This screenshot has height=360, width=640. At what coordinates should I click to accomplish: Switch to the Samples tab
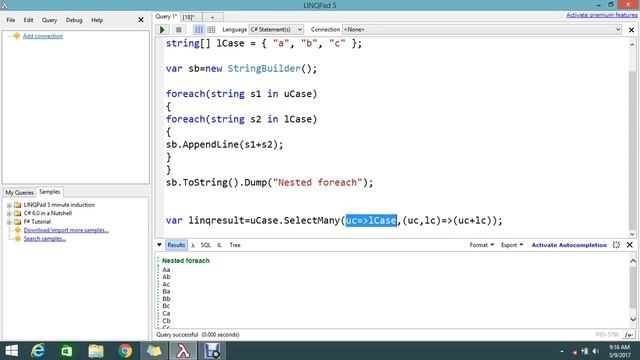49,191
